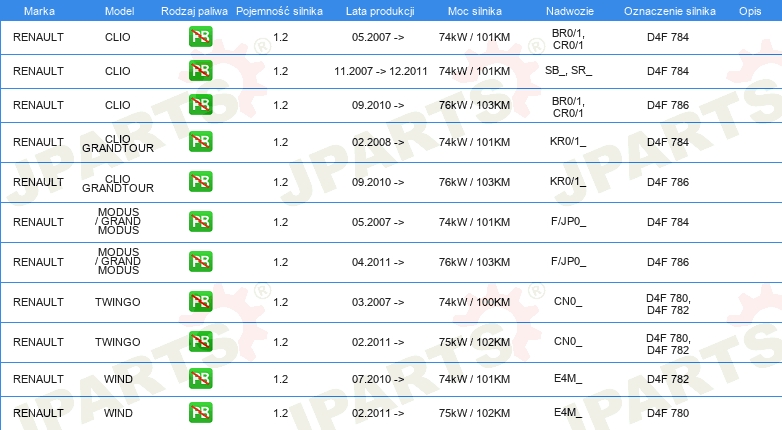Click the Model column header
This screenshot has height=430, width=782.
point(119,11)
